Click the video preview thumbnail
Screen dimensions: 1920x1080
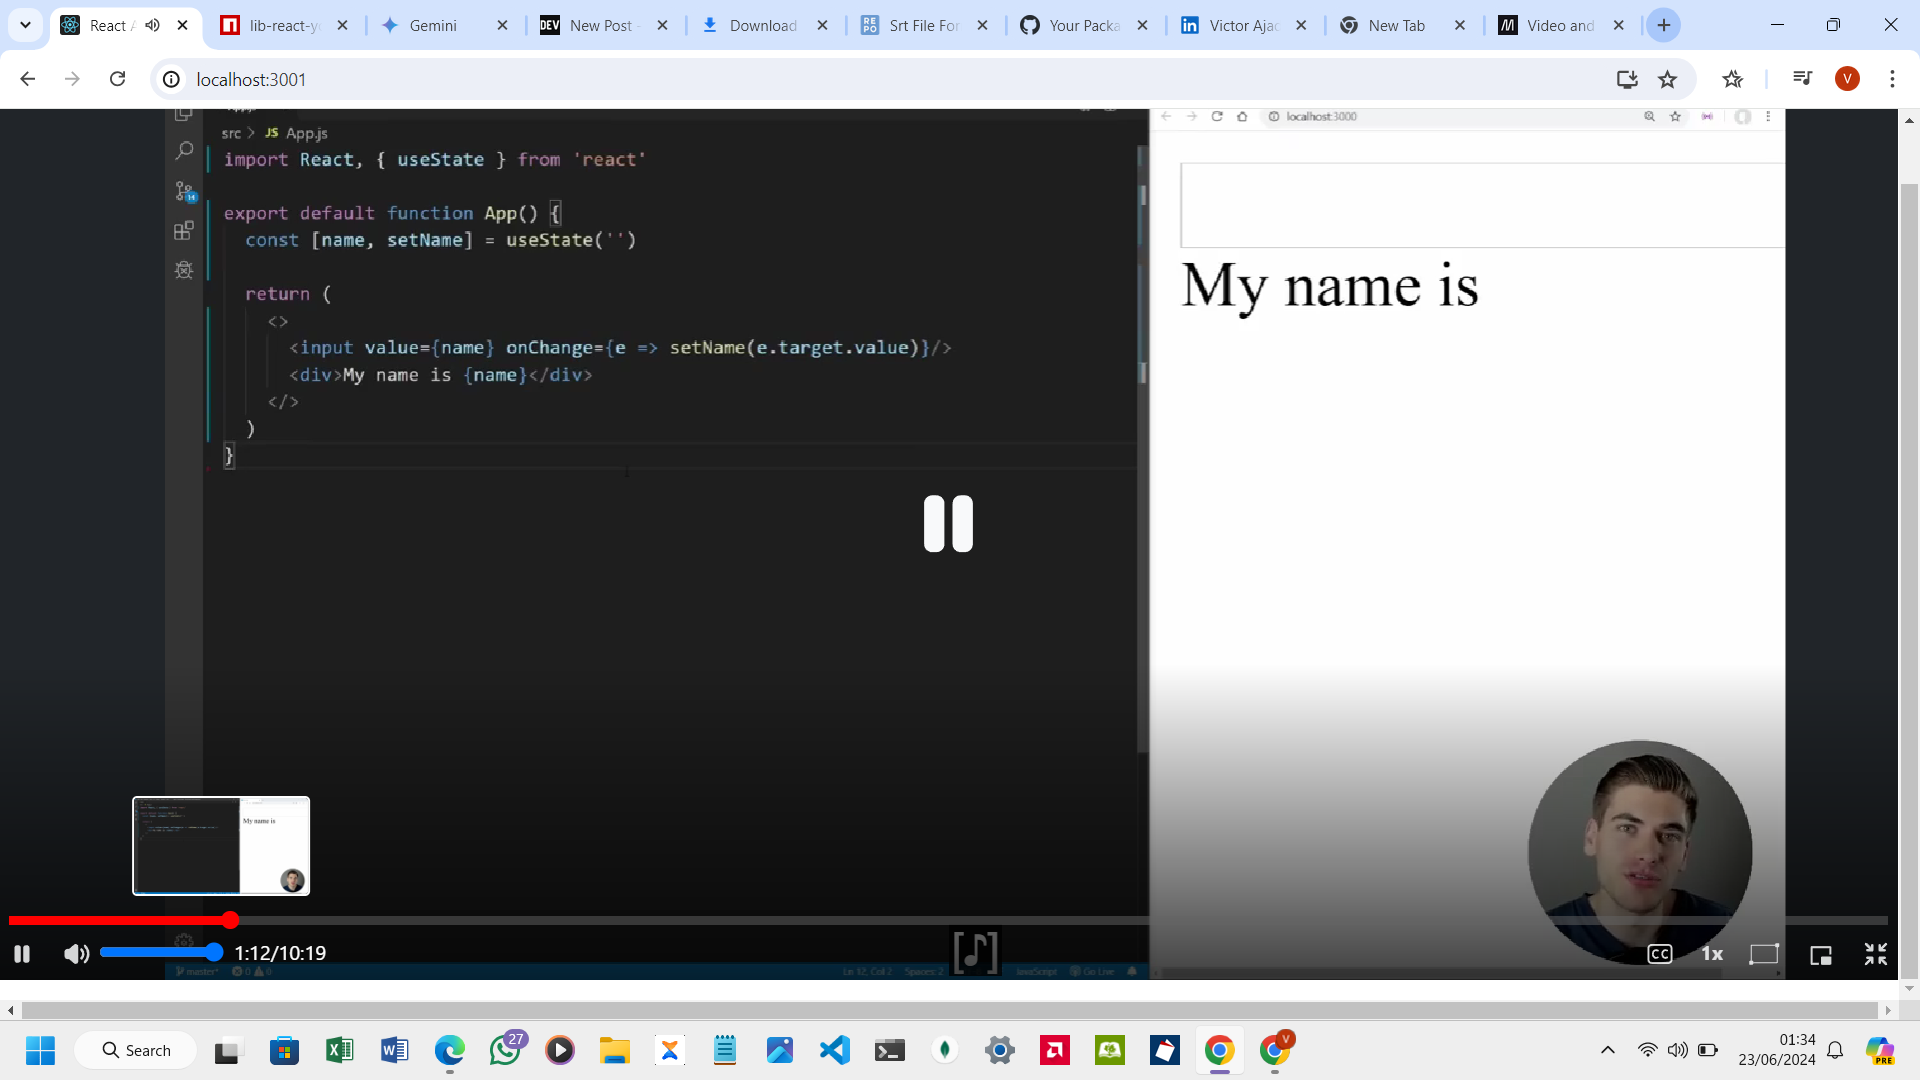(x=221, y=845)
